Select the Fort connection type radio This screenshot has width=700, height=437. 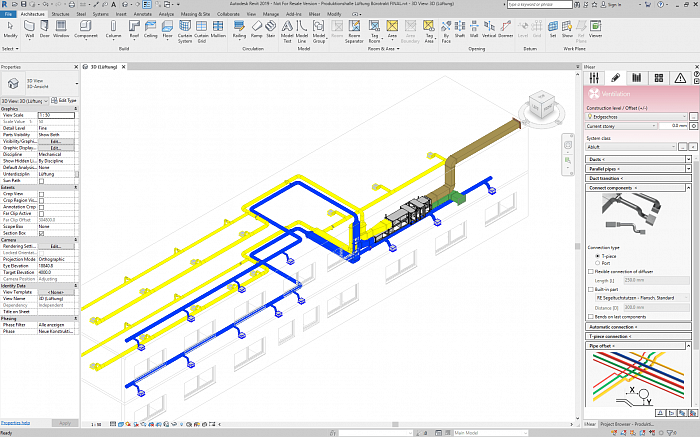(x=597, y=263)
